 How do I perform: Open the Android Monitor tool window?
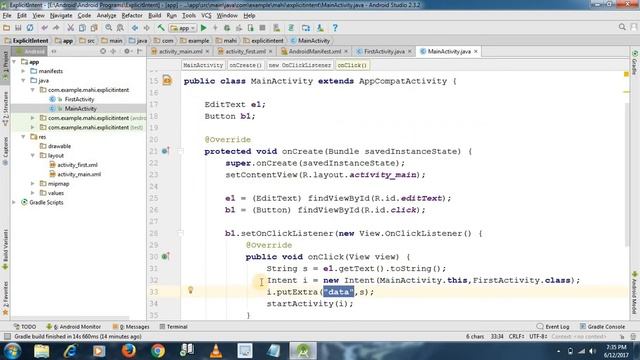coord(74,327)
